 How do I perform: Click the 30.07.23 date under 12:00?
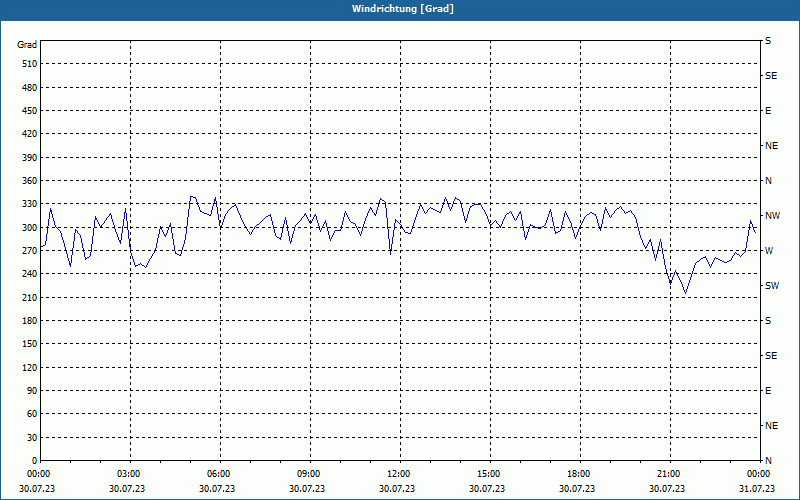[x=397, y=489]
